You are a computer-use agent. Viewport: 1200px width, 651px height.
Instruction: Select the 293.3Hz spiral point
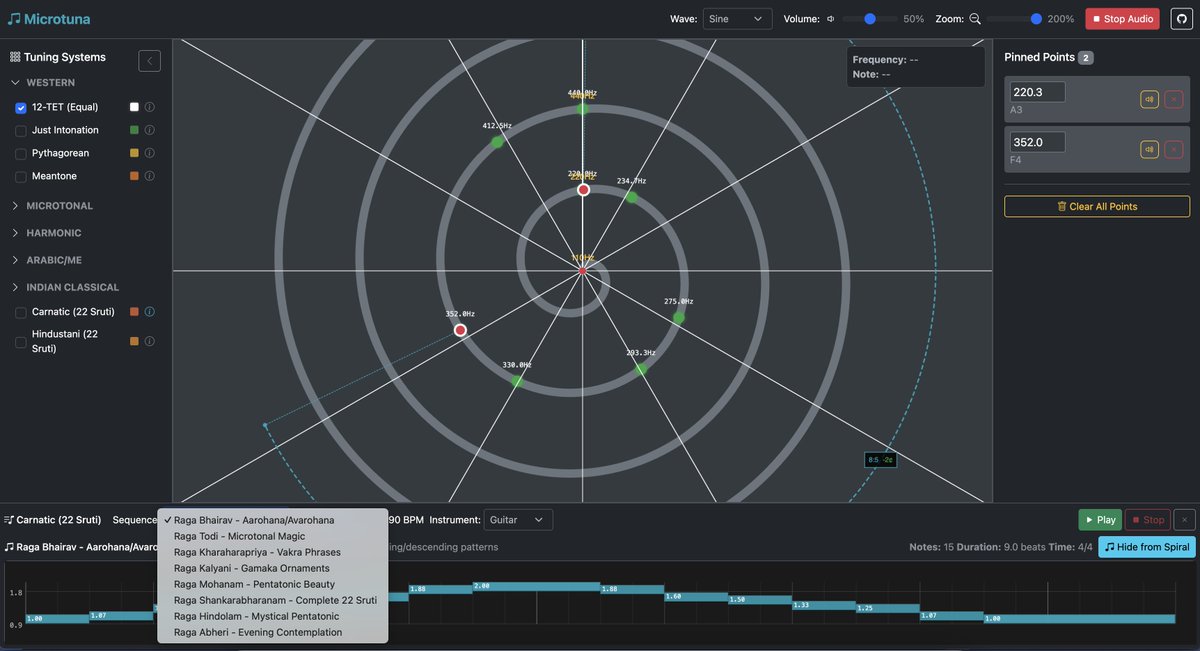641,369
